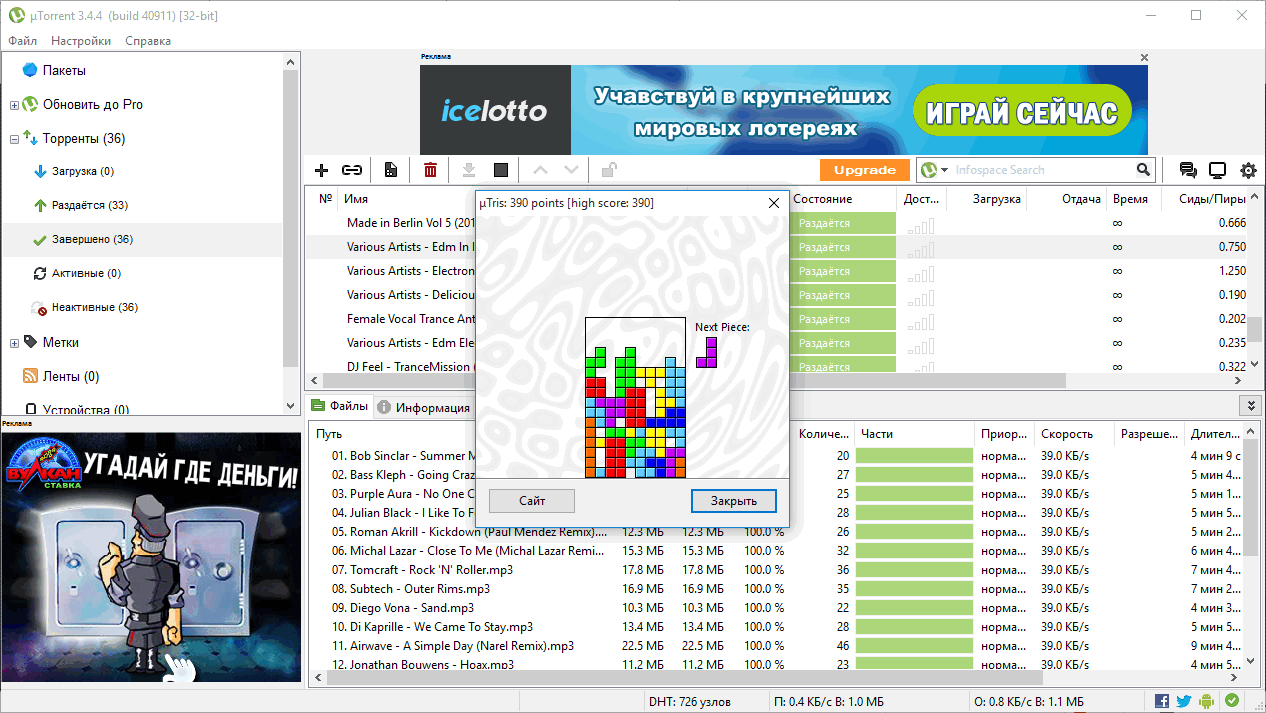
Task: Select Раздаётся (33) in the sidebar
Action: pyautogui.click(x=89, y=205)
